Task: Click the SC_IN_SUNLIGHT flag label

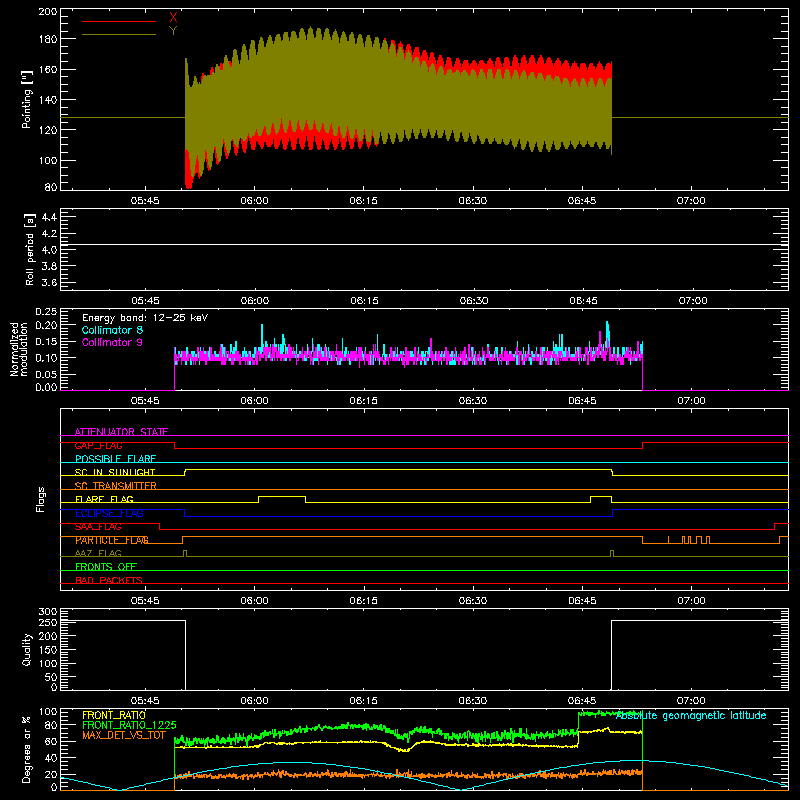Action: (115, 472)
